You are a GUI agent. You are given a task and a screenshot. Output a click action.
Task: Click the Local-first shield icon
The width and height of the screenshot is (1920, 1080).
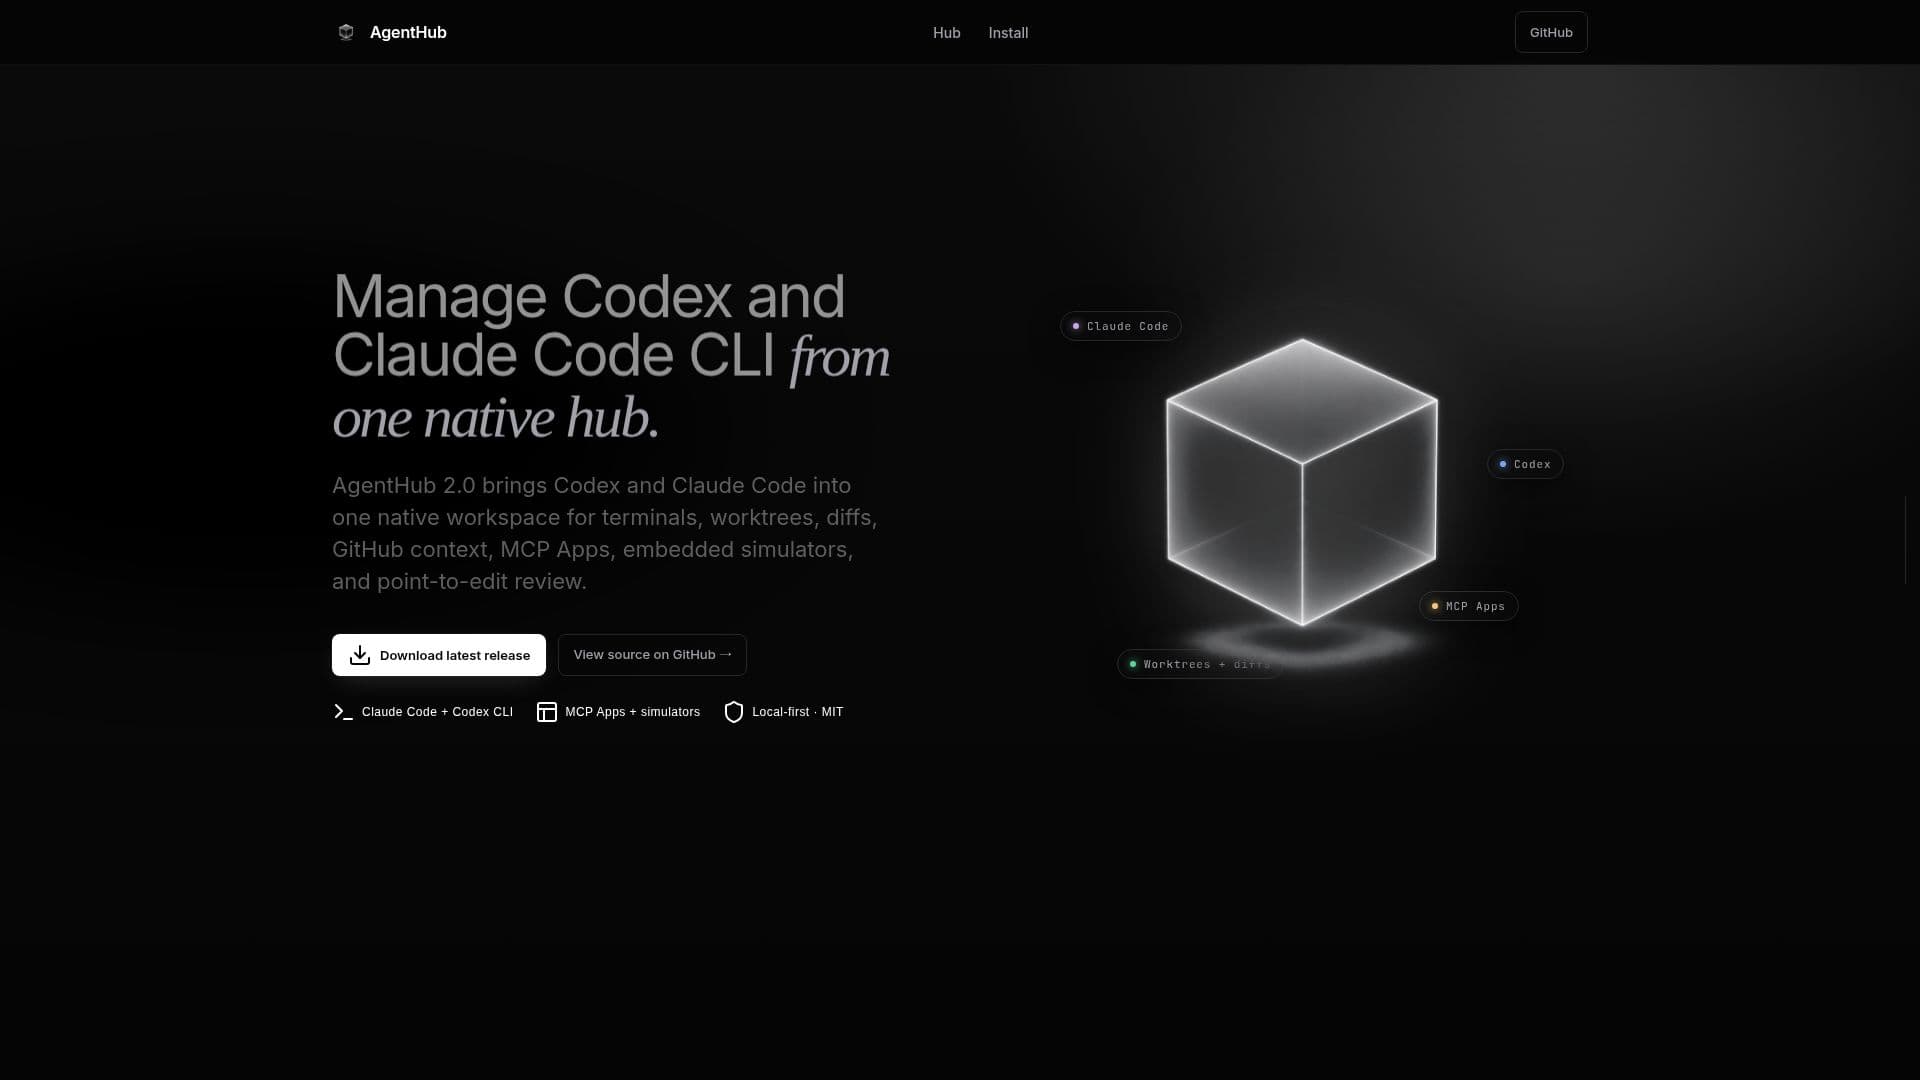(734, 712)
